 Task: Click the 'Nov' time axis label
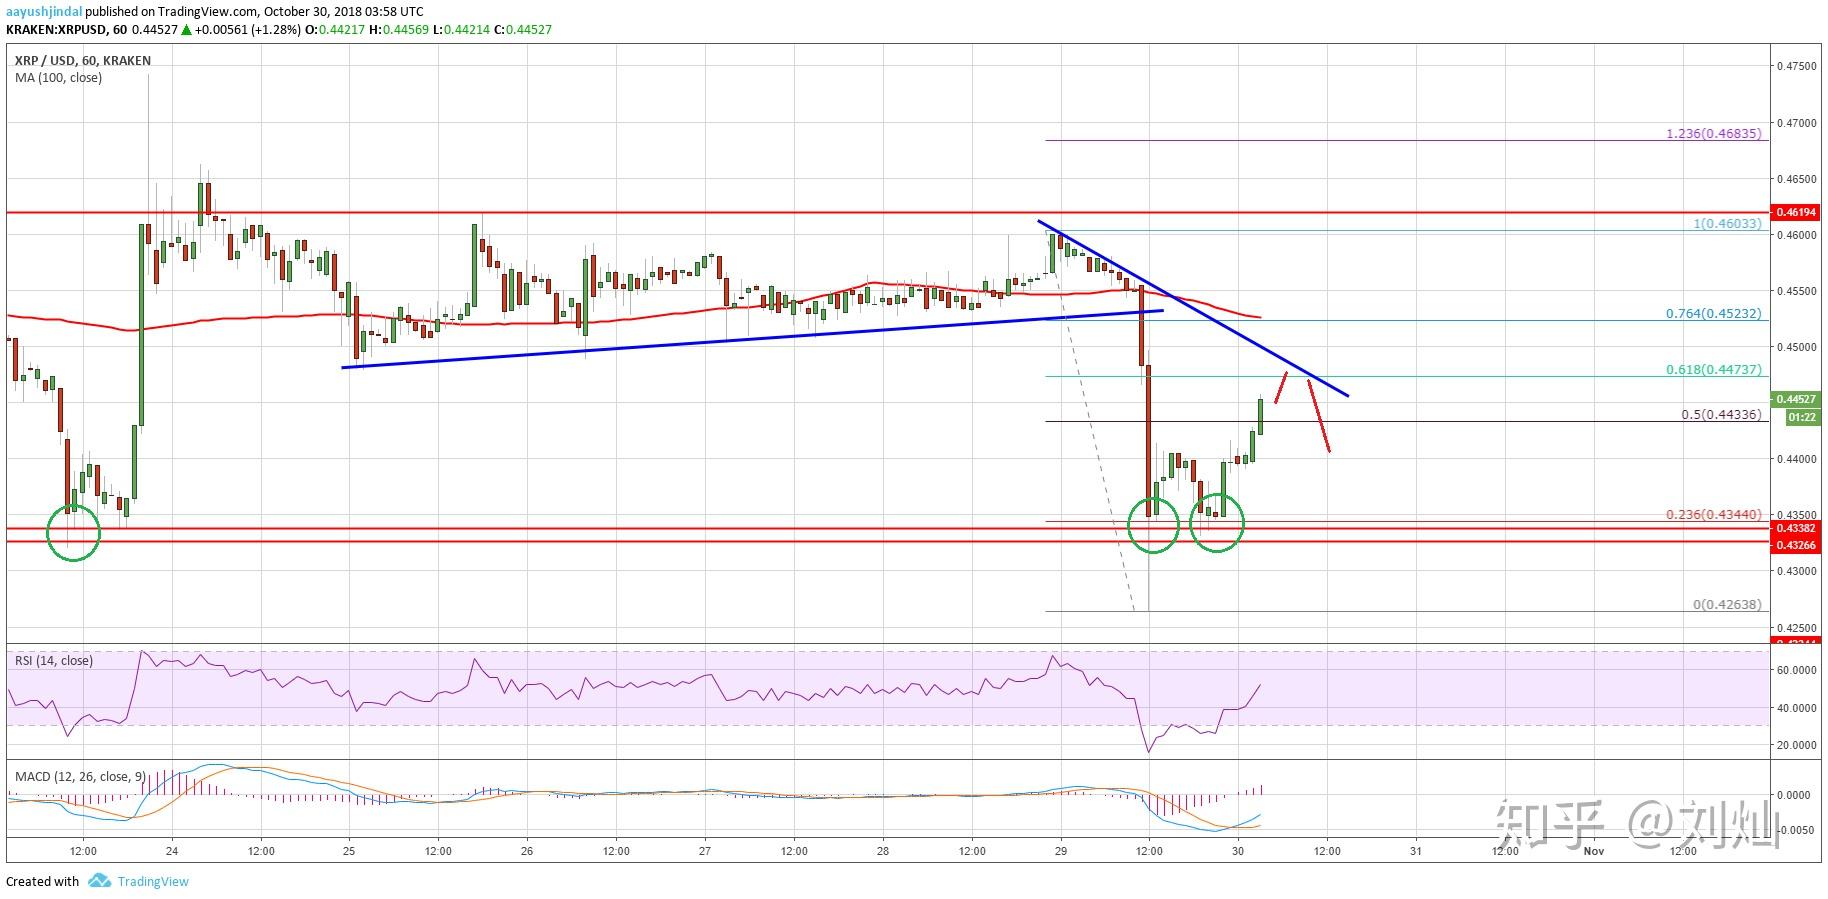click(x=1594, y=851)
